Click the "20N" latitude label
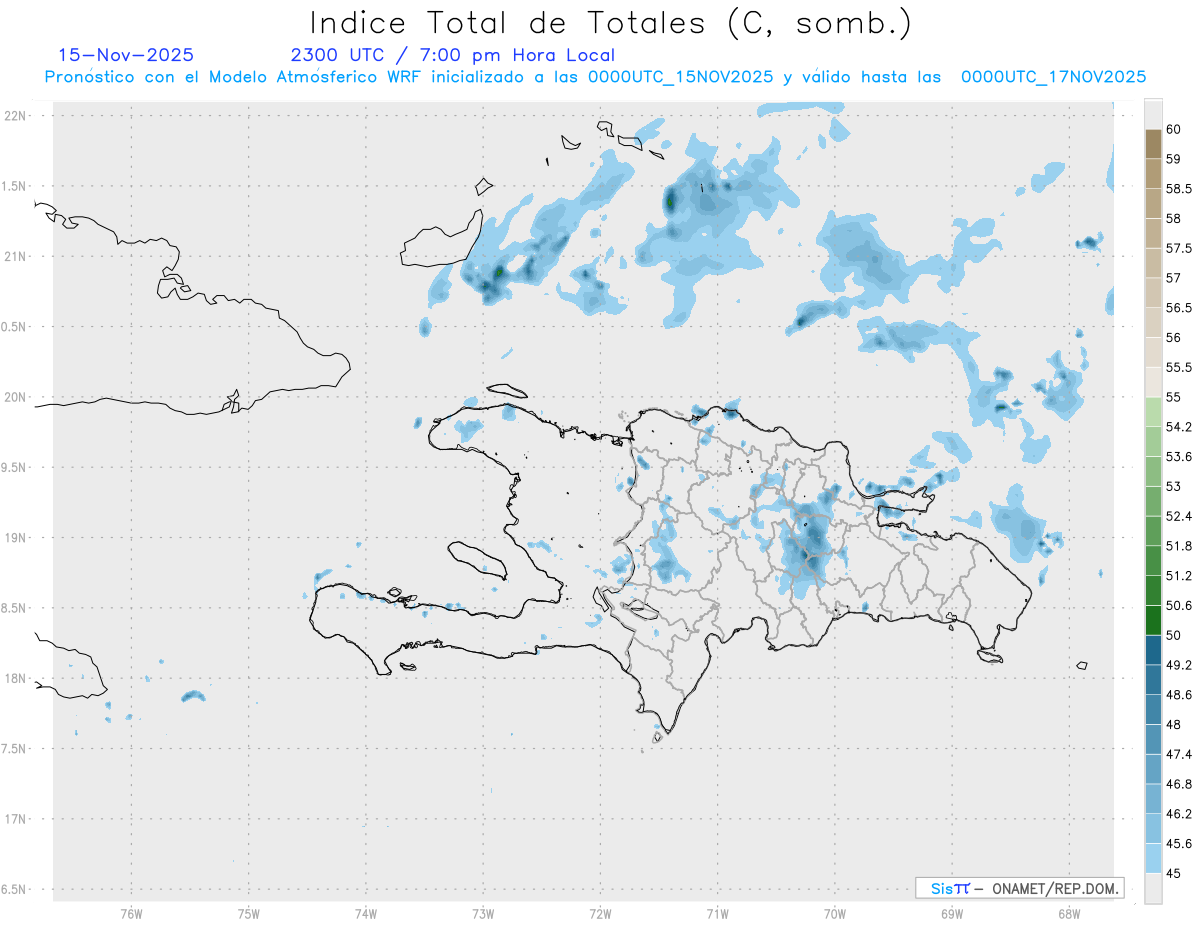 point(15,397)
